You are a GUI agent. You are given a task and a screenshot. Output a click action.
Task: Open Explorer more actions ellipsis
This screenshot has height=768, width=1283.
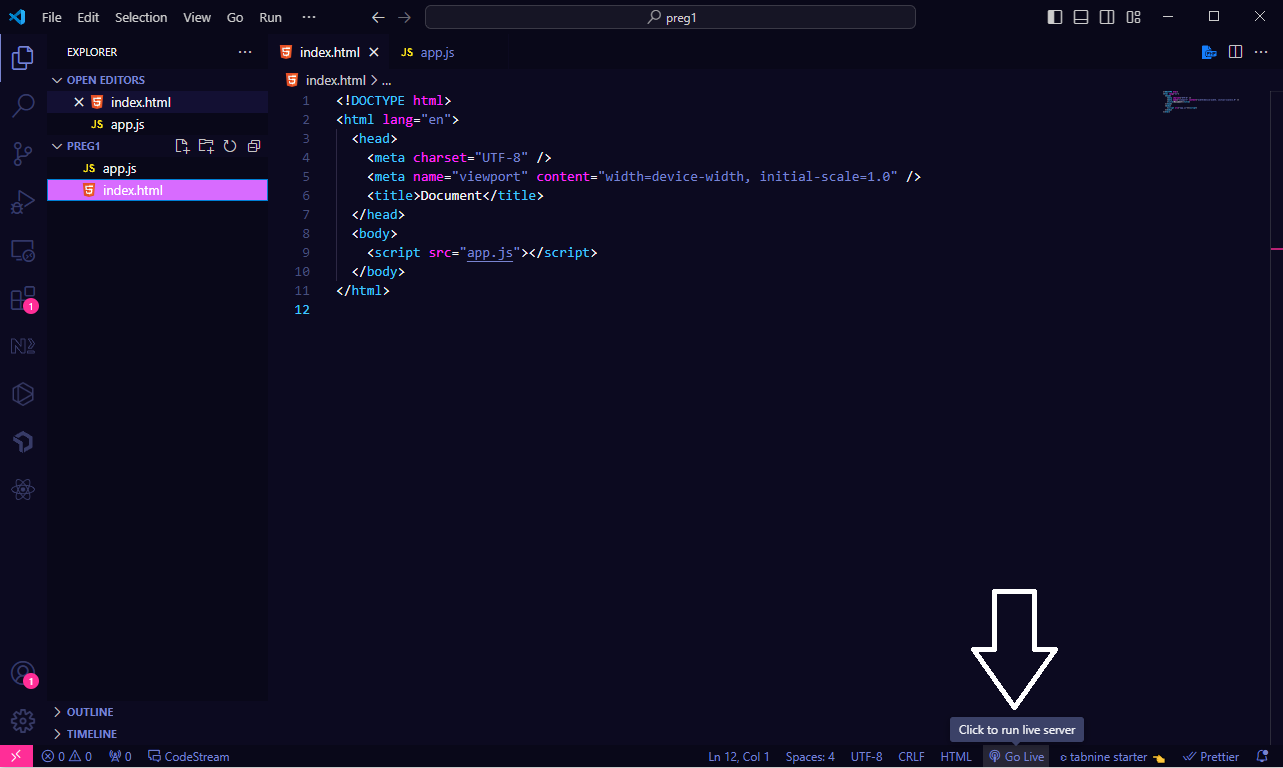(x=245, y=52)
